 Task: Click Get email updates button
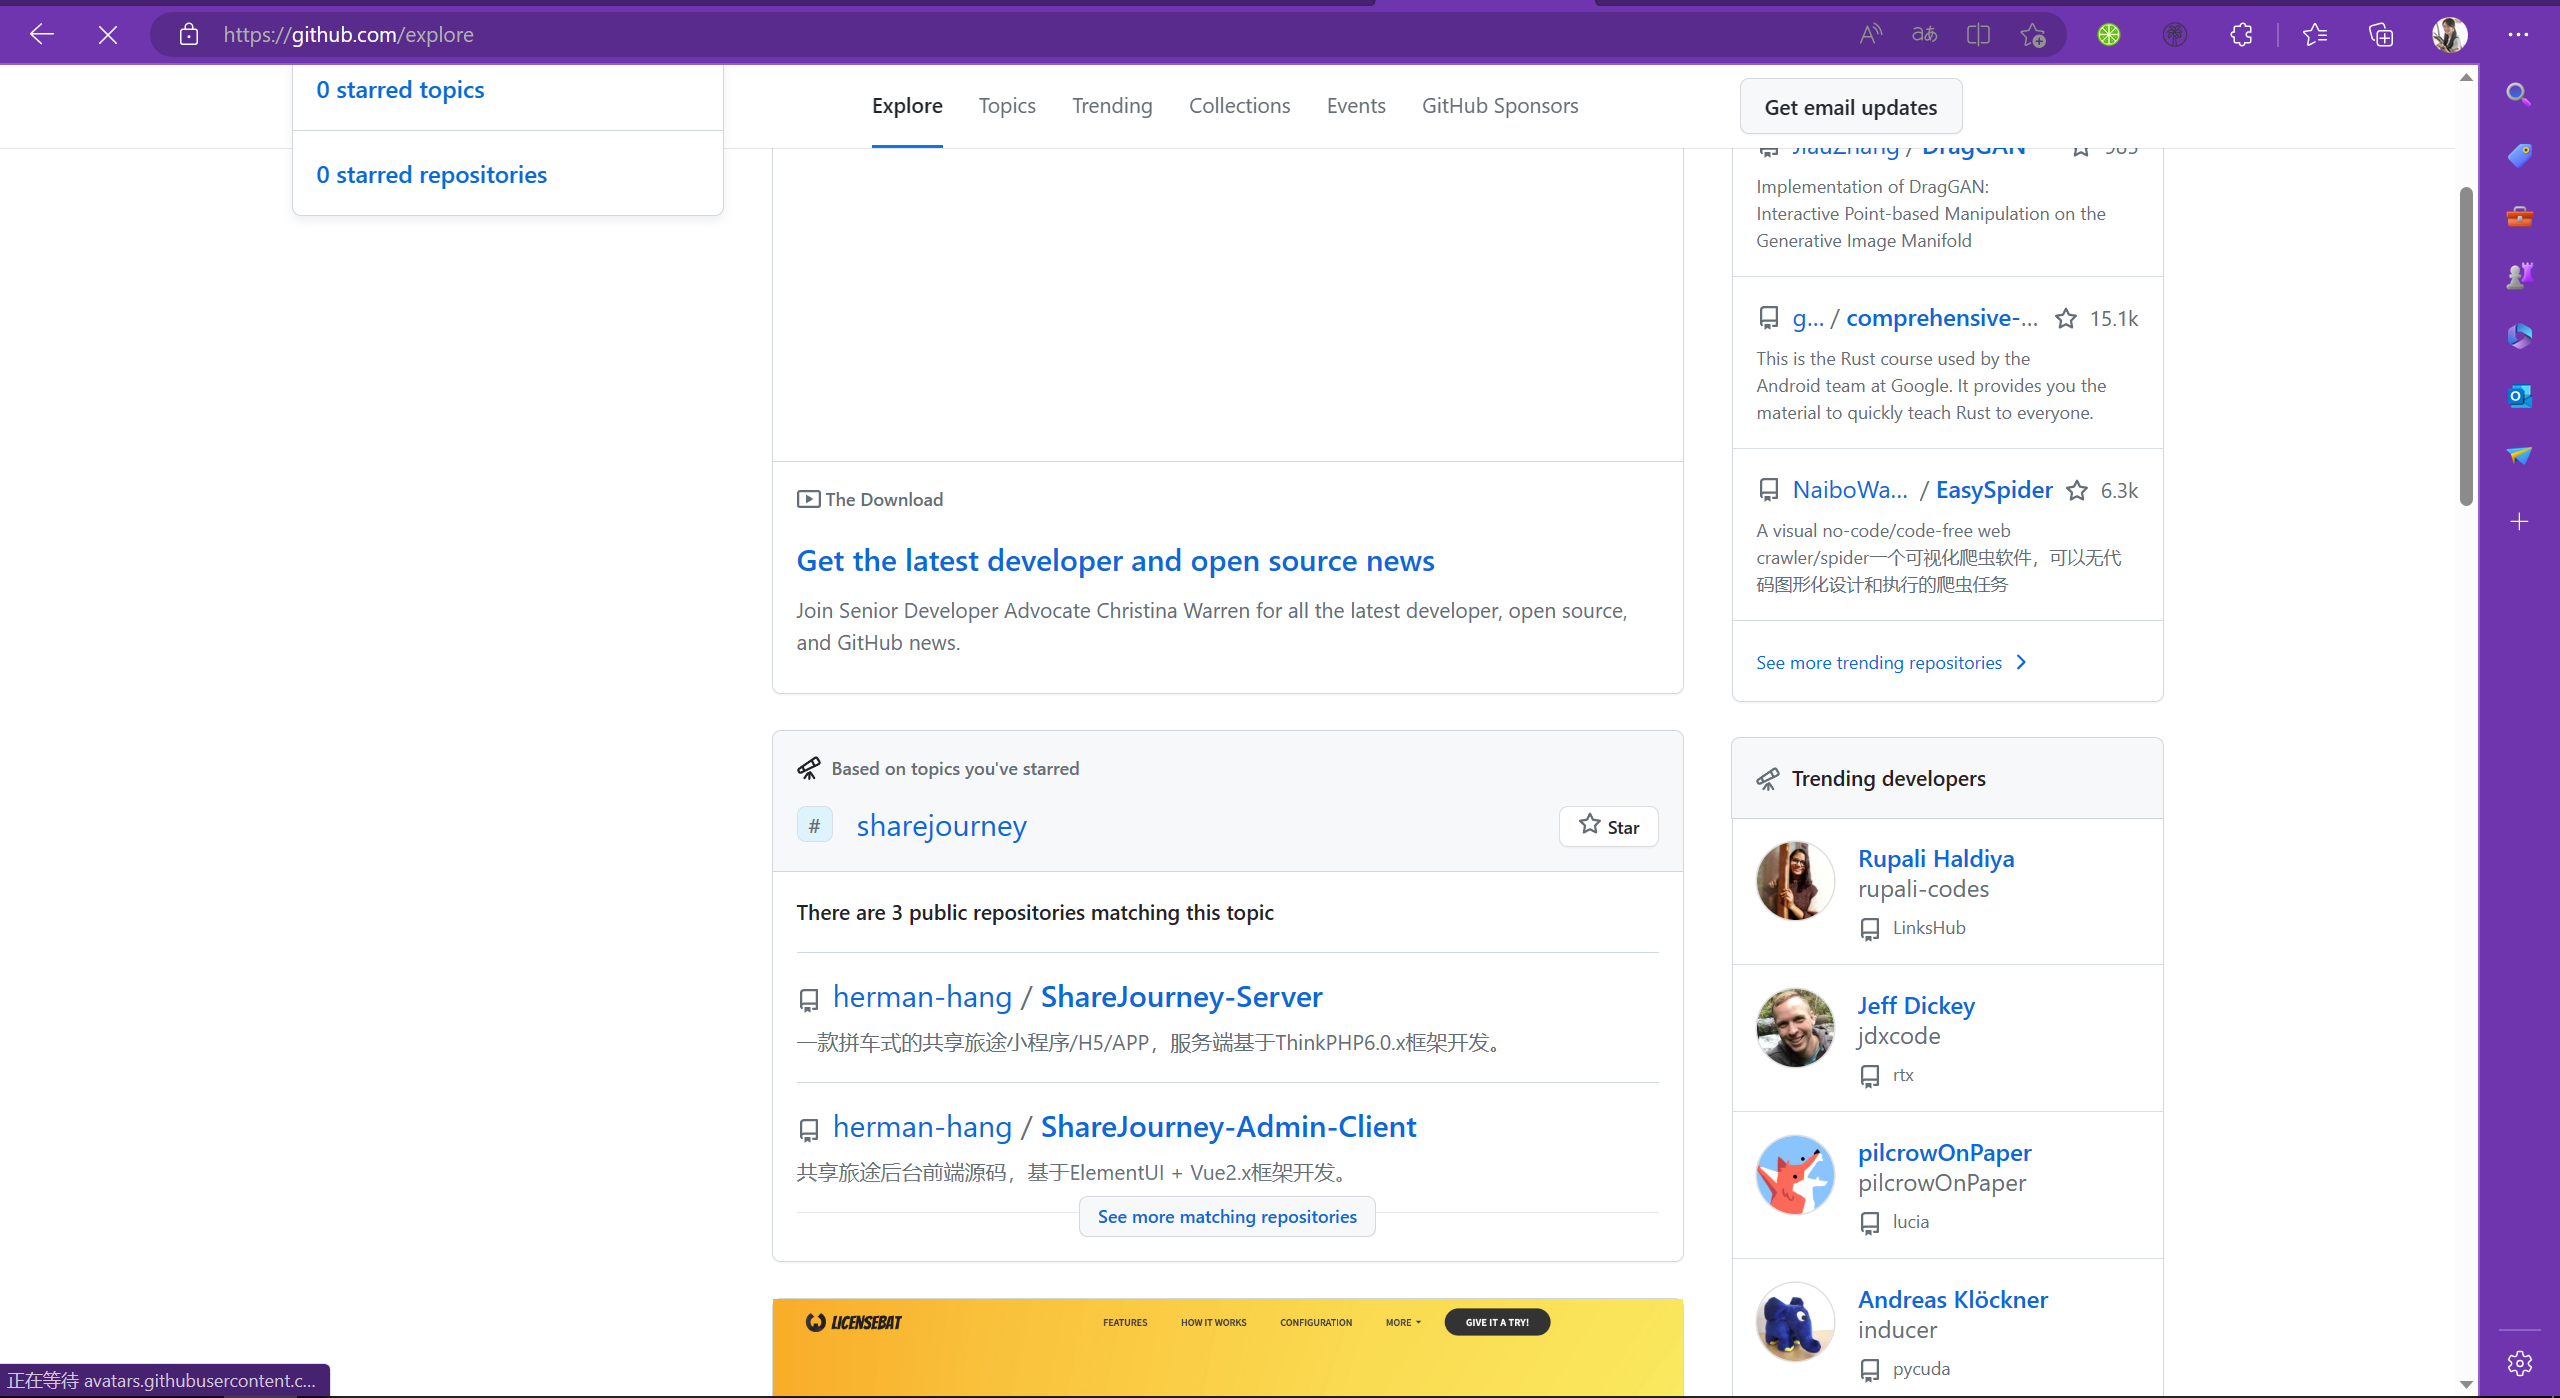pos(1851,107)
